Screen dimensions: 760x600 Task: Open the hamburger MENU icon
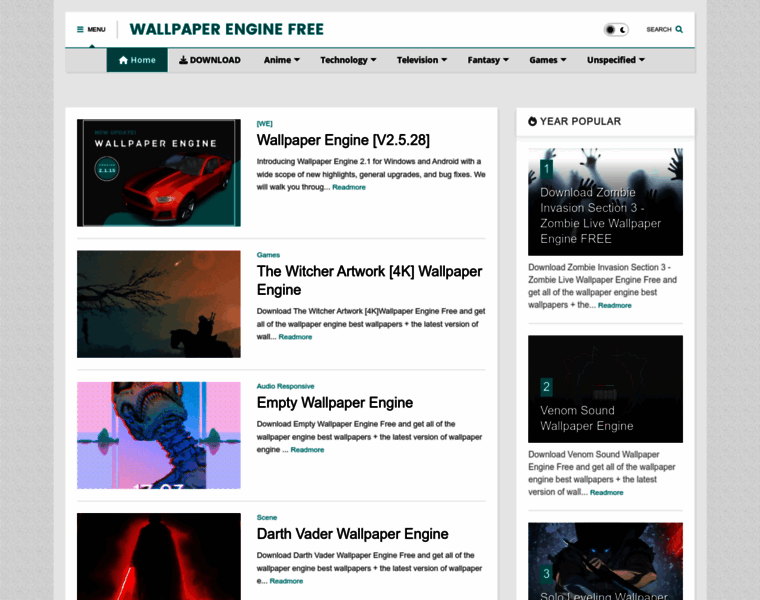click(80, 30)
